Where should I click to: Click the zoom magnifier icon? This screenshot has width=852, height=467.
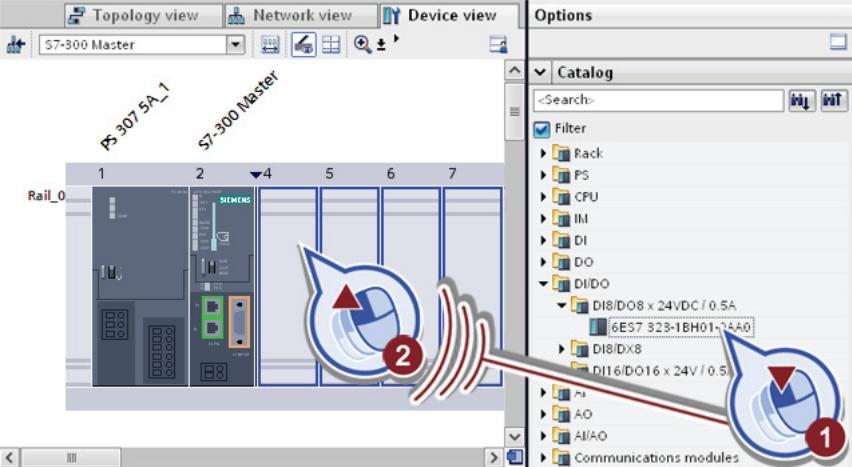coord(362,45)
